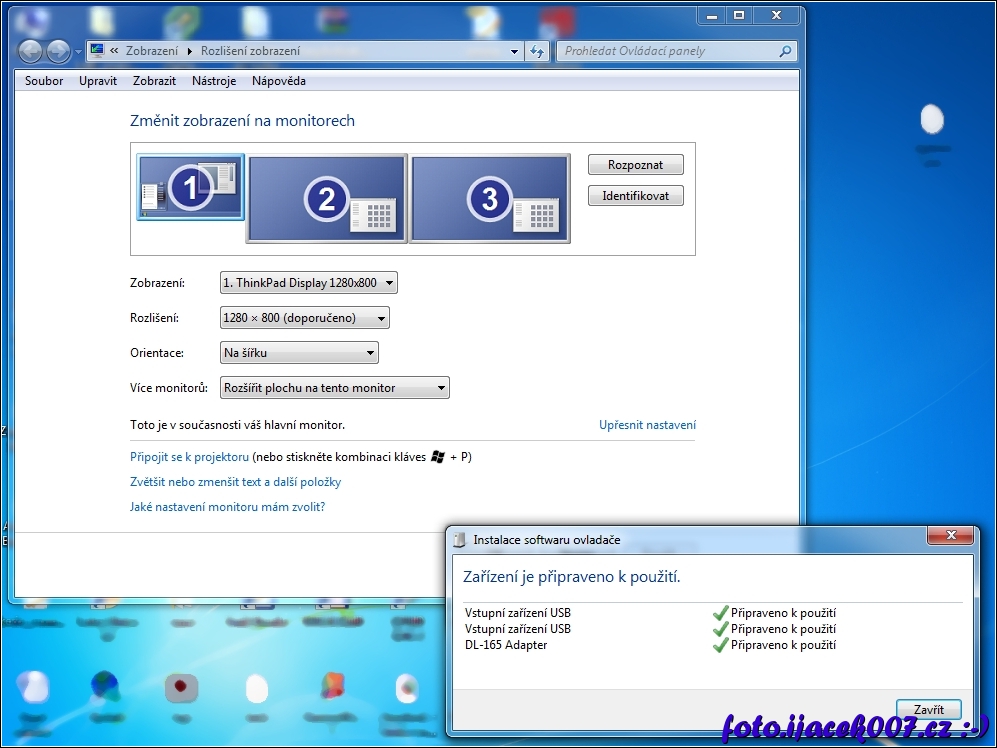Open the Nástroje menu
997x748 pixels.
(214, 81)
